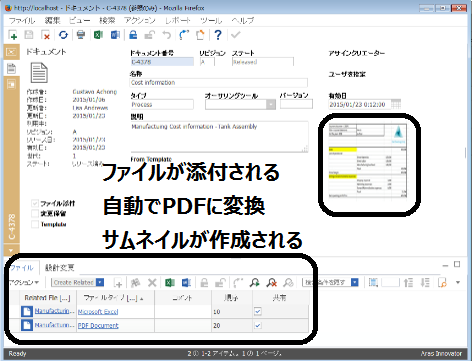Export files grid to Excel
The height and width of the screenshot is (361, 472).
point(170,283)
